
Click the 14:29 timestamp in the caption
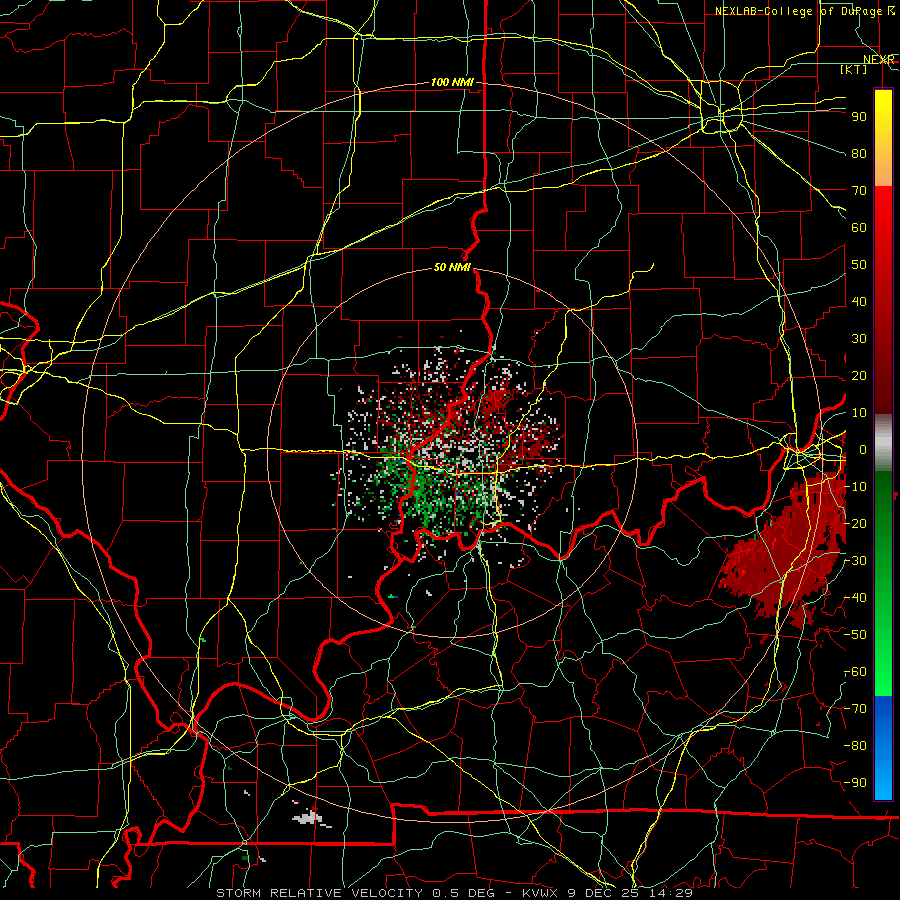click(x=670, y=893)
